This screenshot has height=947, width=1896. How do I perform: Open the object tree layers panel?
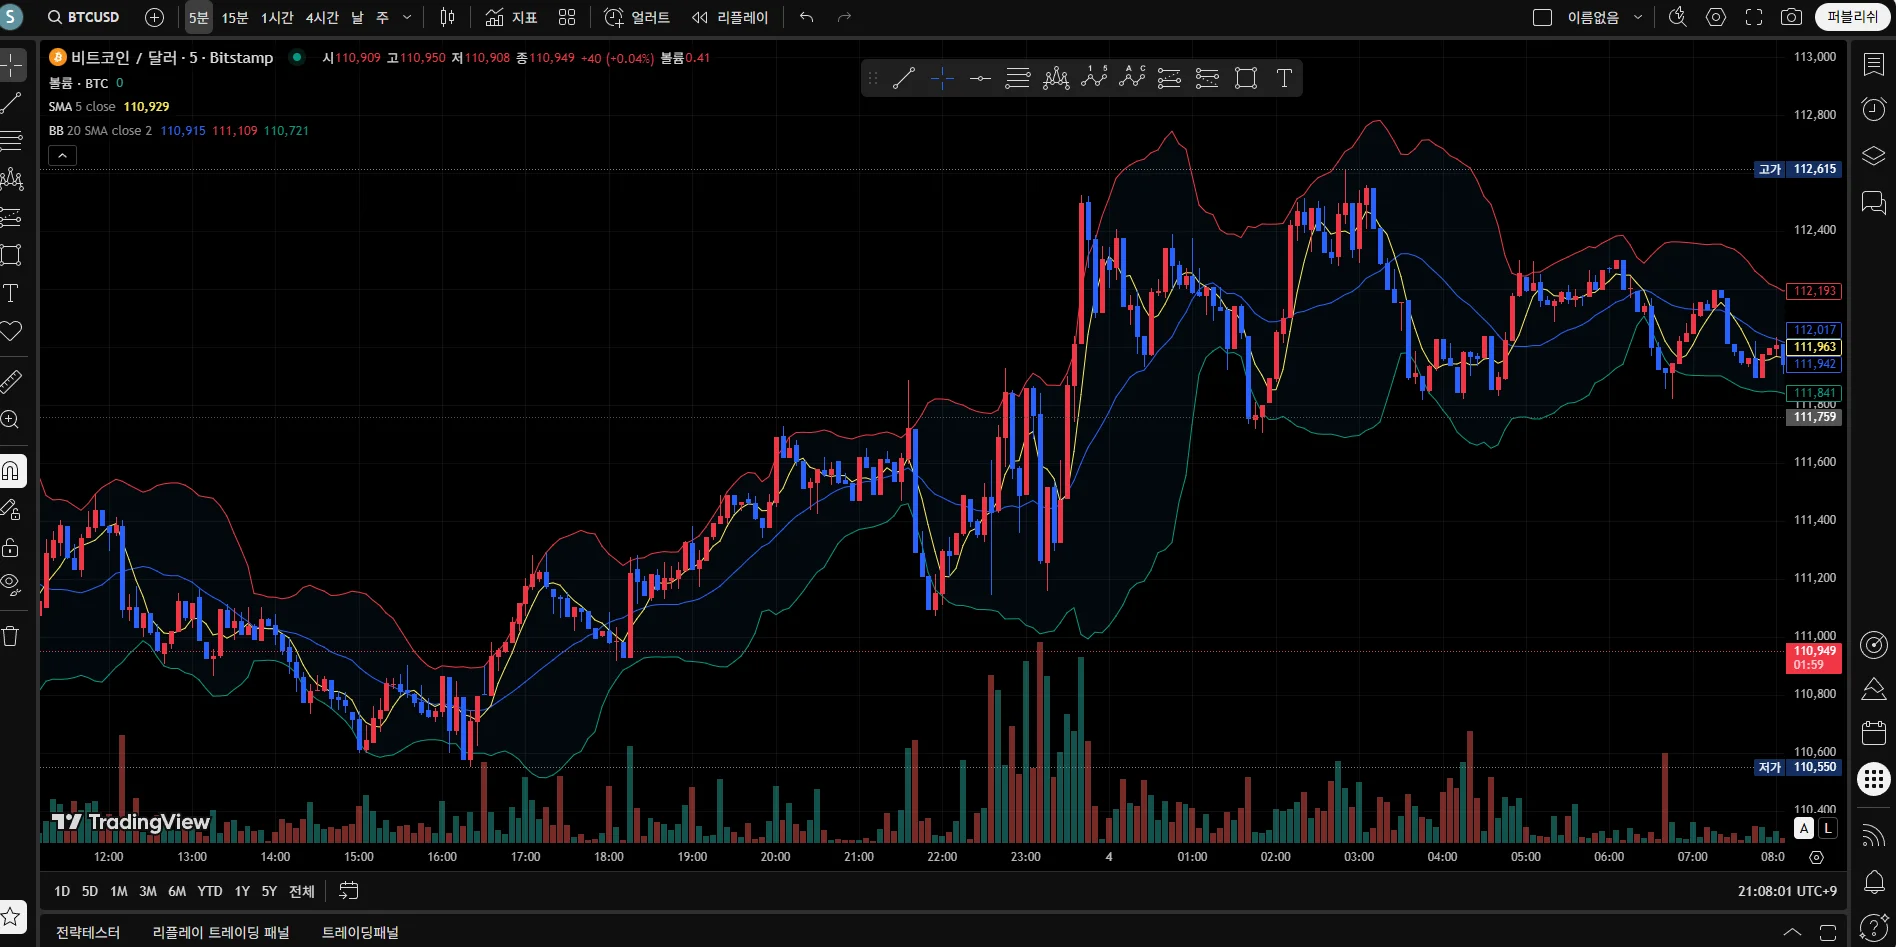(x=1874, y=156)
